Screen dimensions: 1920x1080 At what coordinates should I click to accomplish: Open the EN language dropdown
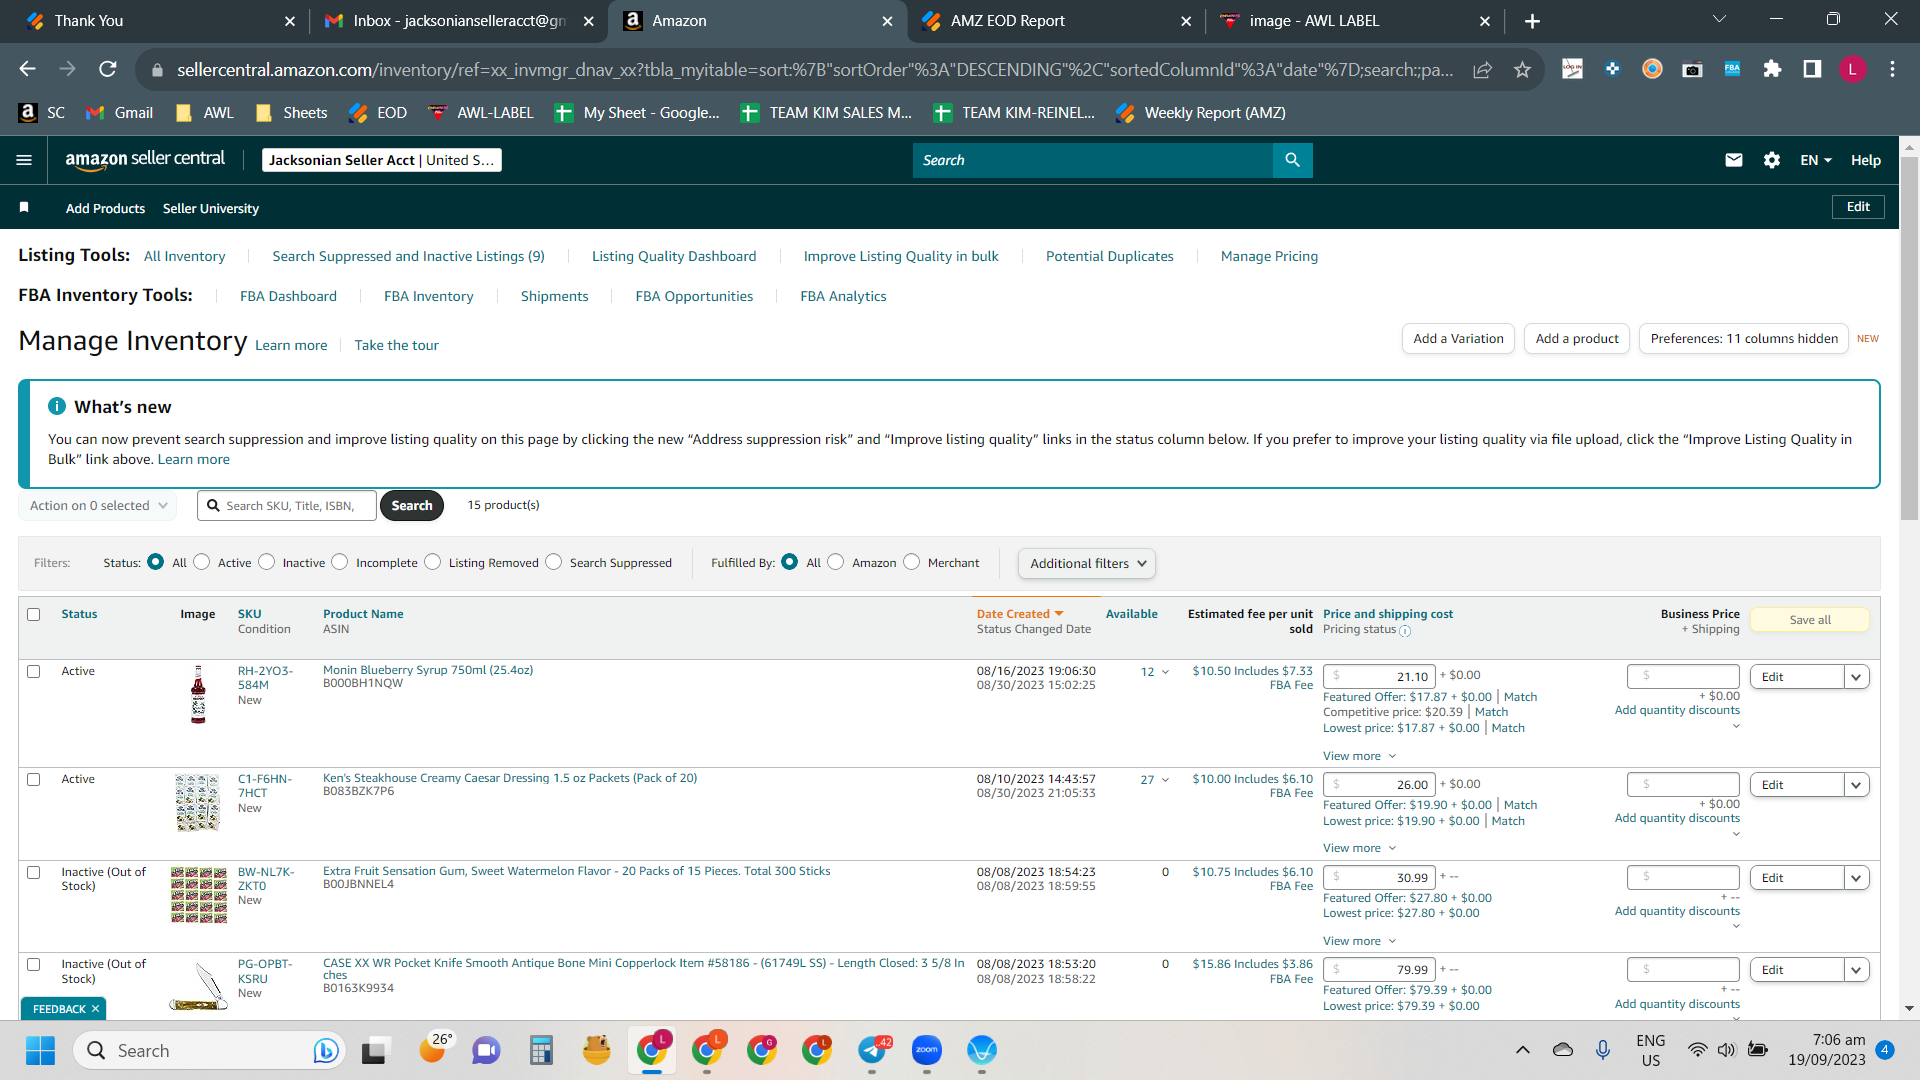coord(1816,160)
